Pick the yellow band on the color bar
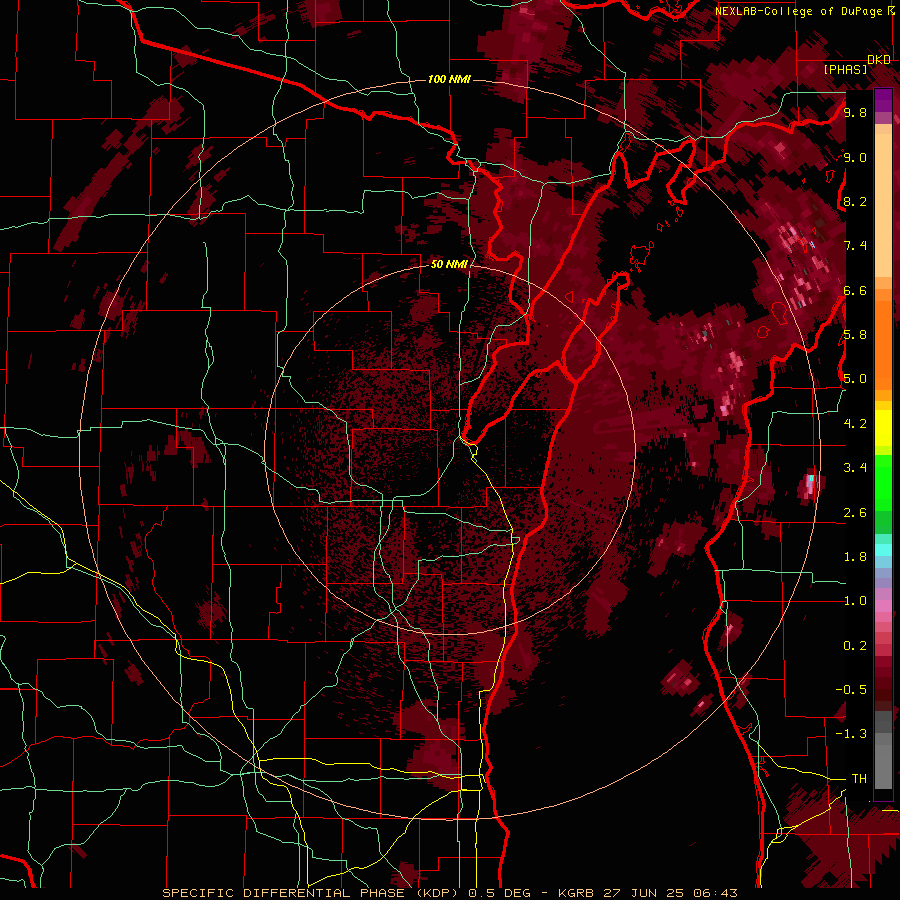The width and height of the screenshot is (900, 900). point(884,428)
